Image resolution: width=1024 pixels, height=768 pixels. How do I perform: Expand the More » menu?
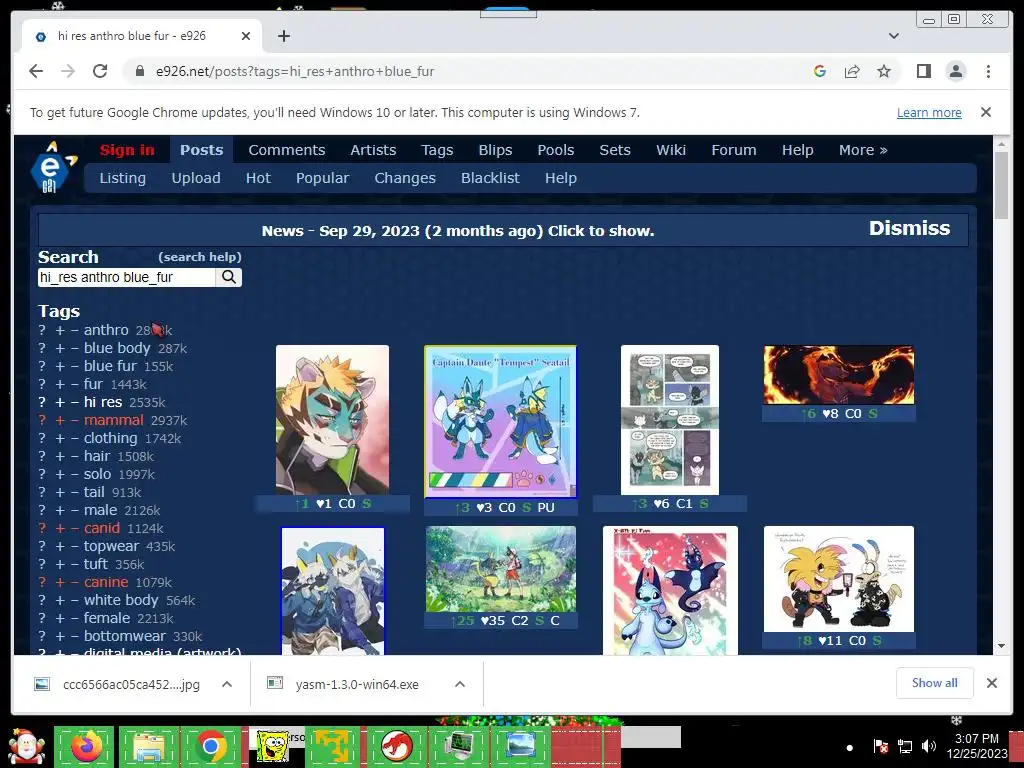863,150
